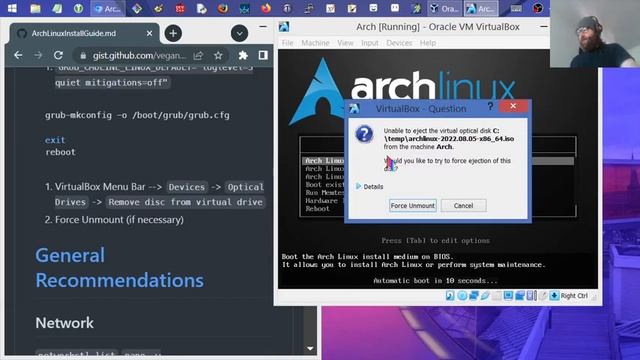Open the tab search dropdown in Chrome

click(239, 33)
